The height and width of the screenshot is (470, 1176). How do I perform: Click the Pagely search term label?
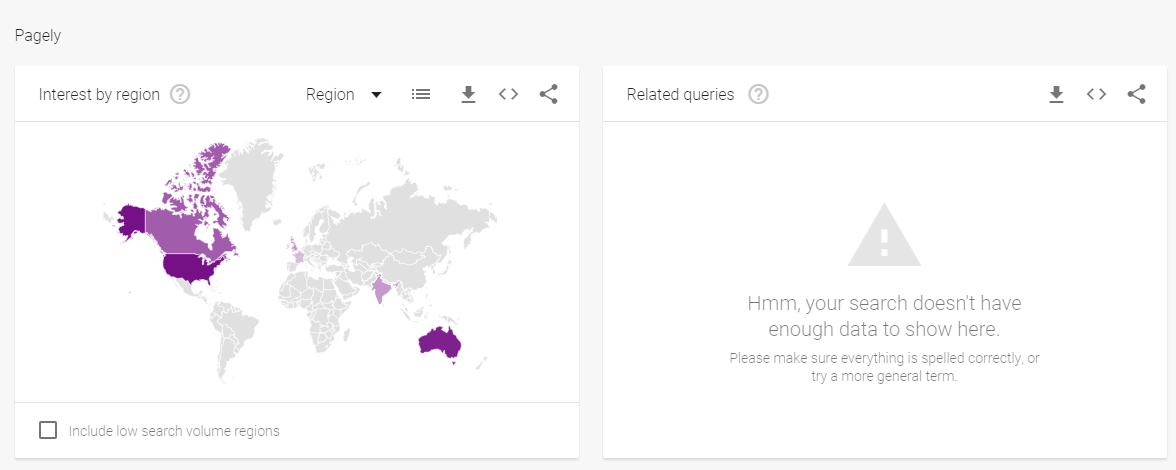click(x=38, y=36)
